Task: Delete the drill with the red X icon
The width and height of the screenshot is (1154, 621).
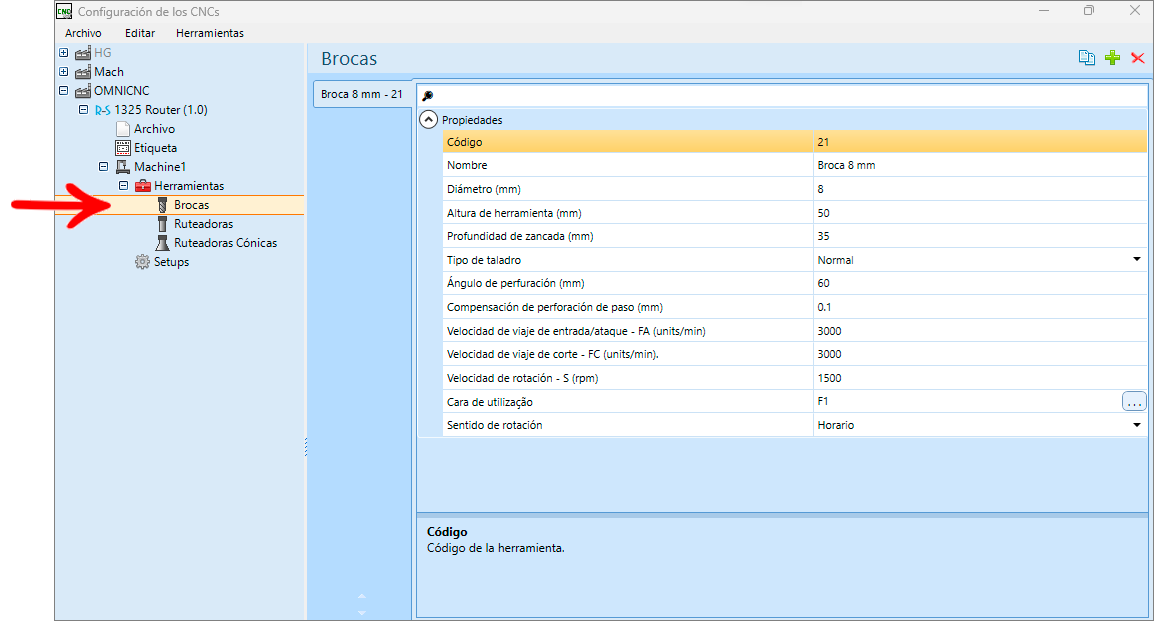Action: (x=1137, y=58)
